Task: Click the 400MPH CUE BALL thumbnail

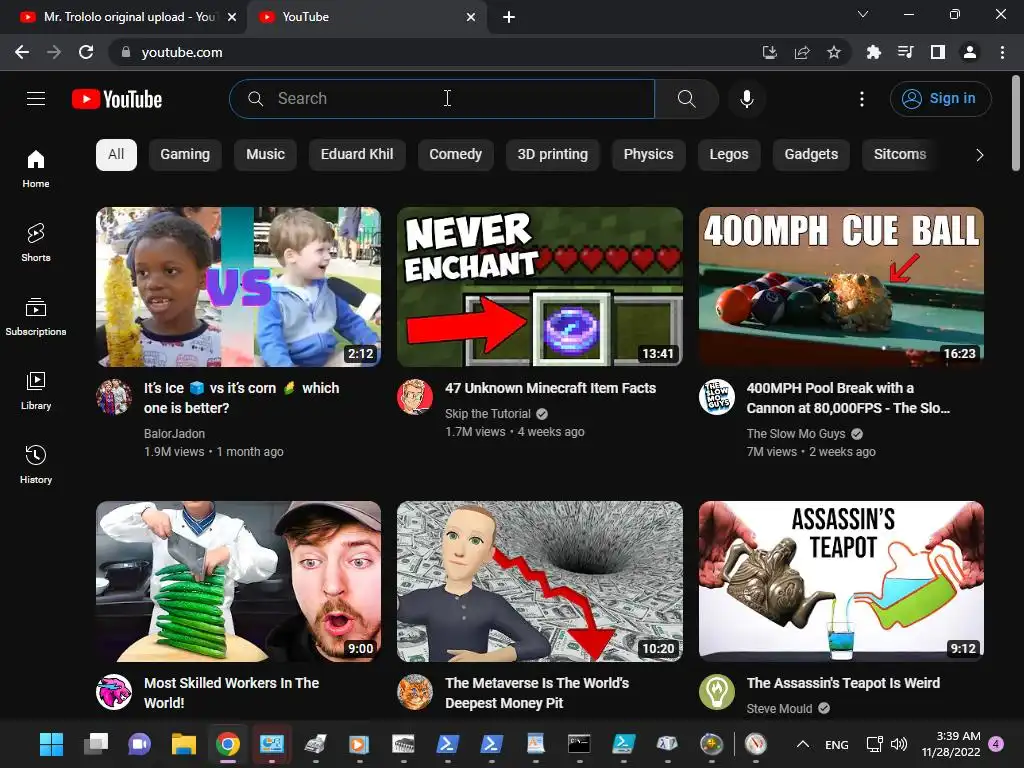Action: pos(841,287)
